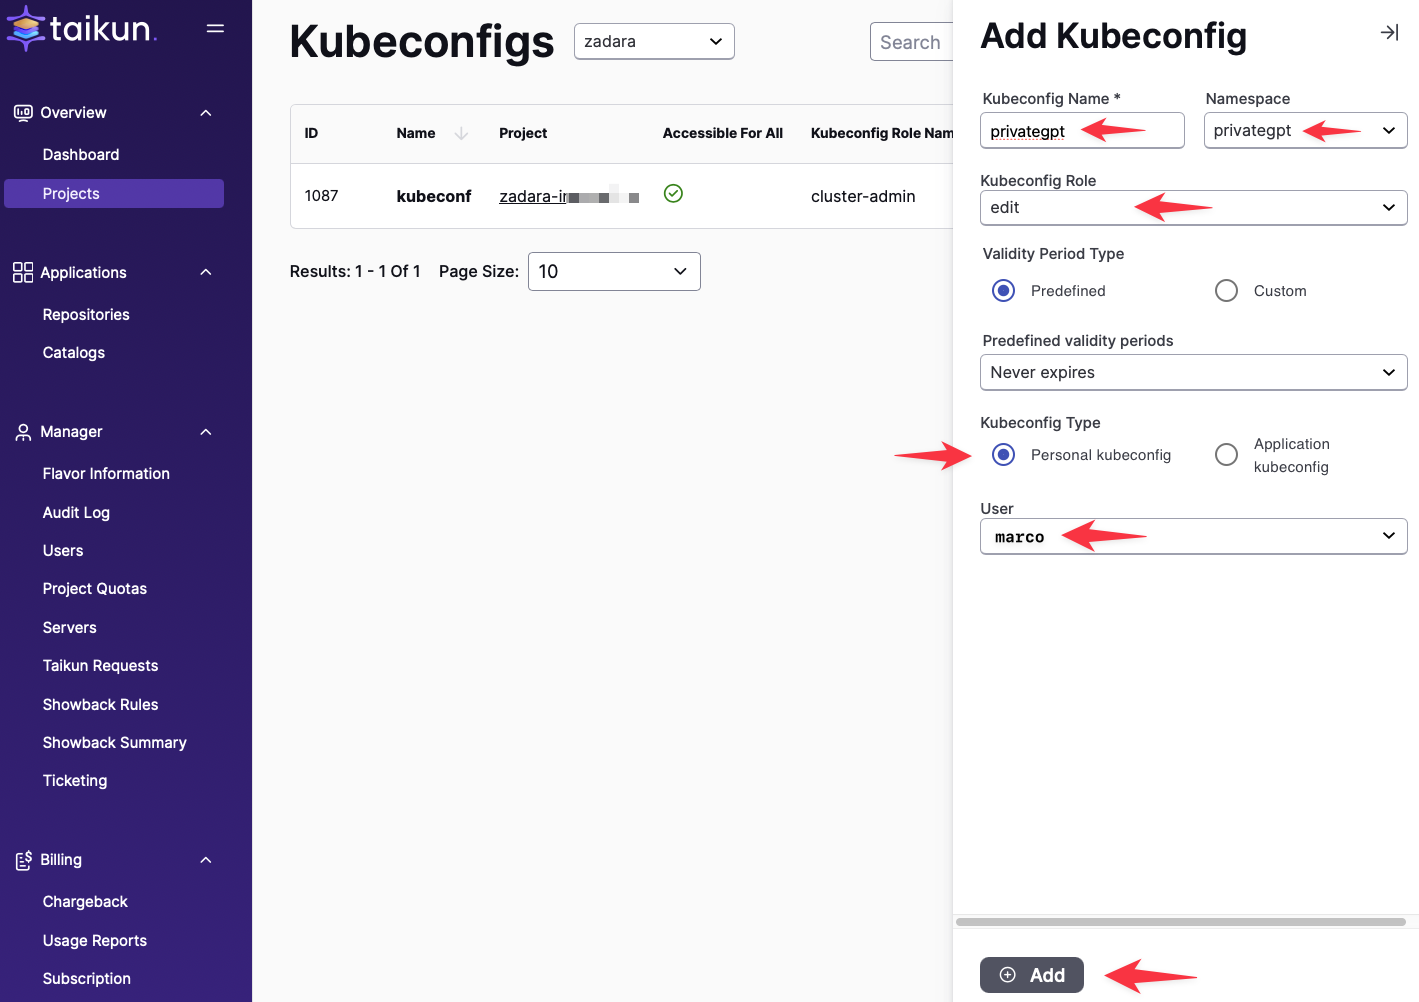This screenshot has width=1419, height=1002.
Task: Open the Namespace privategpt dropdown
Action: coord(1305,131)
